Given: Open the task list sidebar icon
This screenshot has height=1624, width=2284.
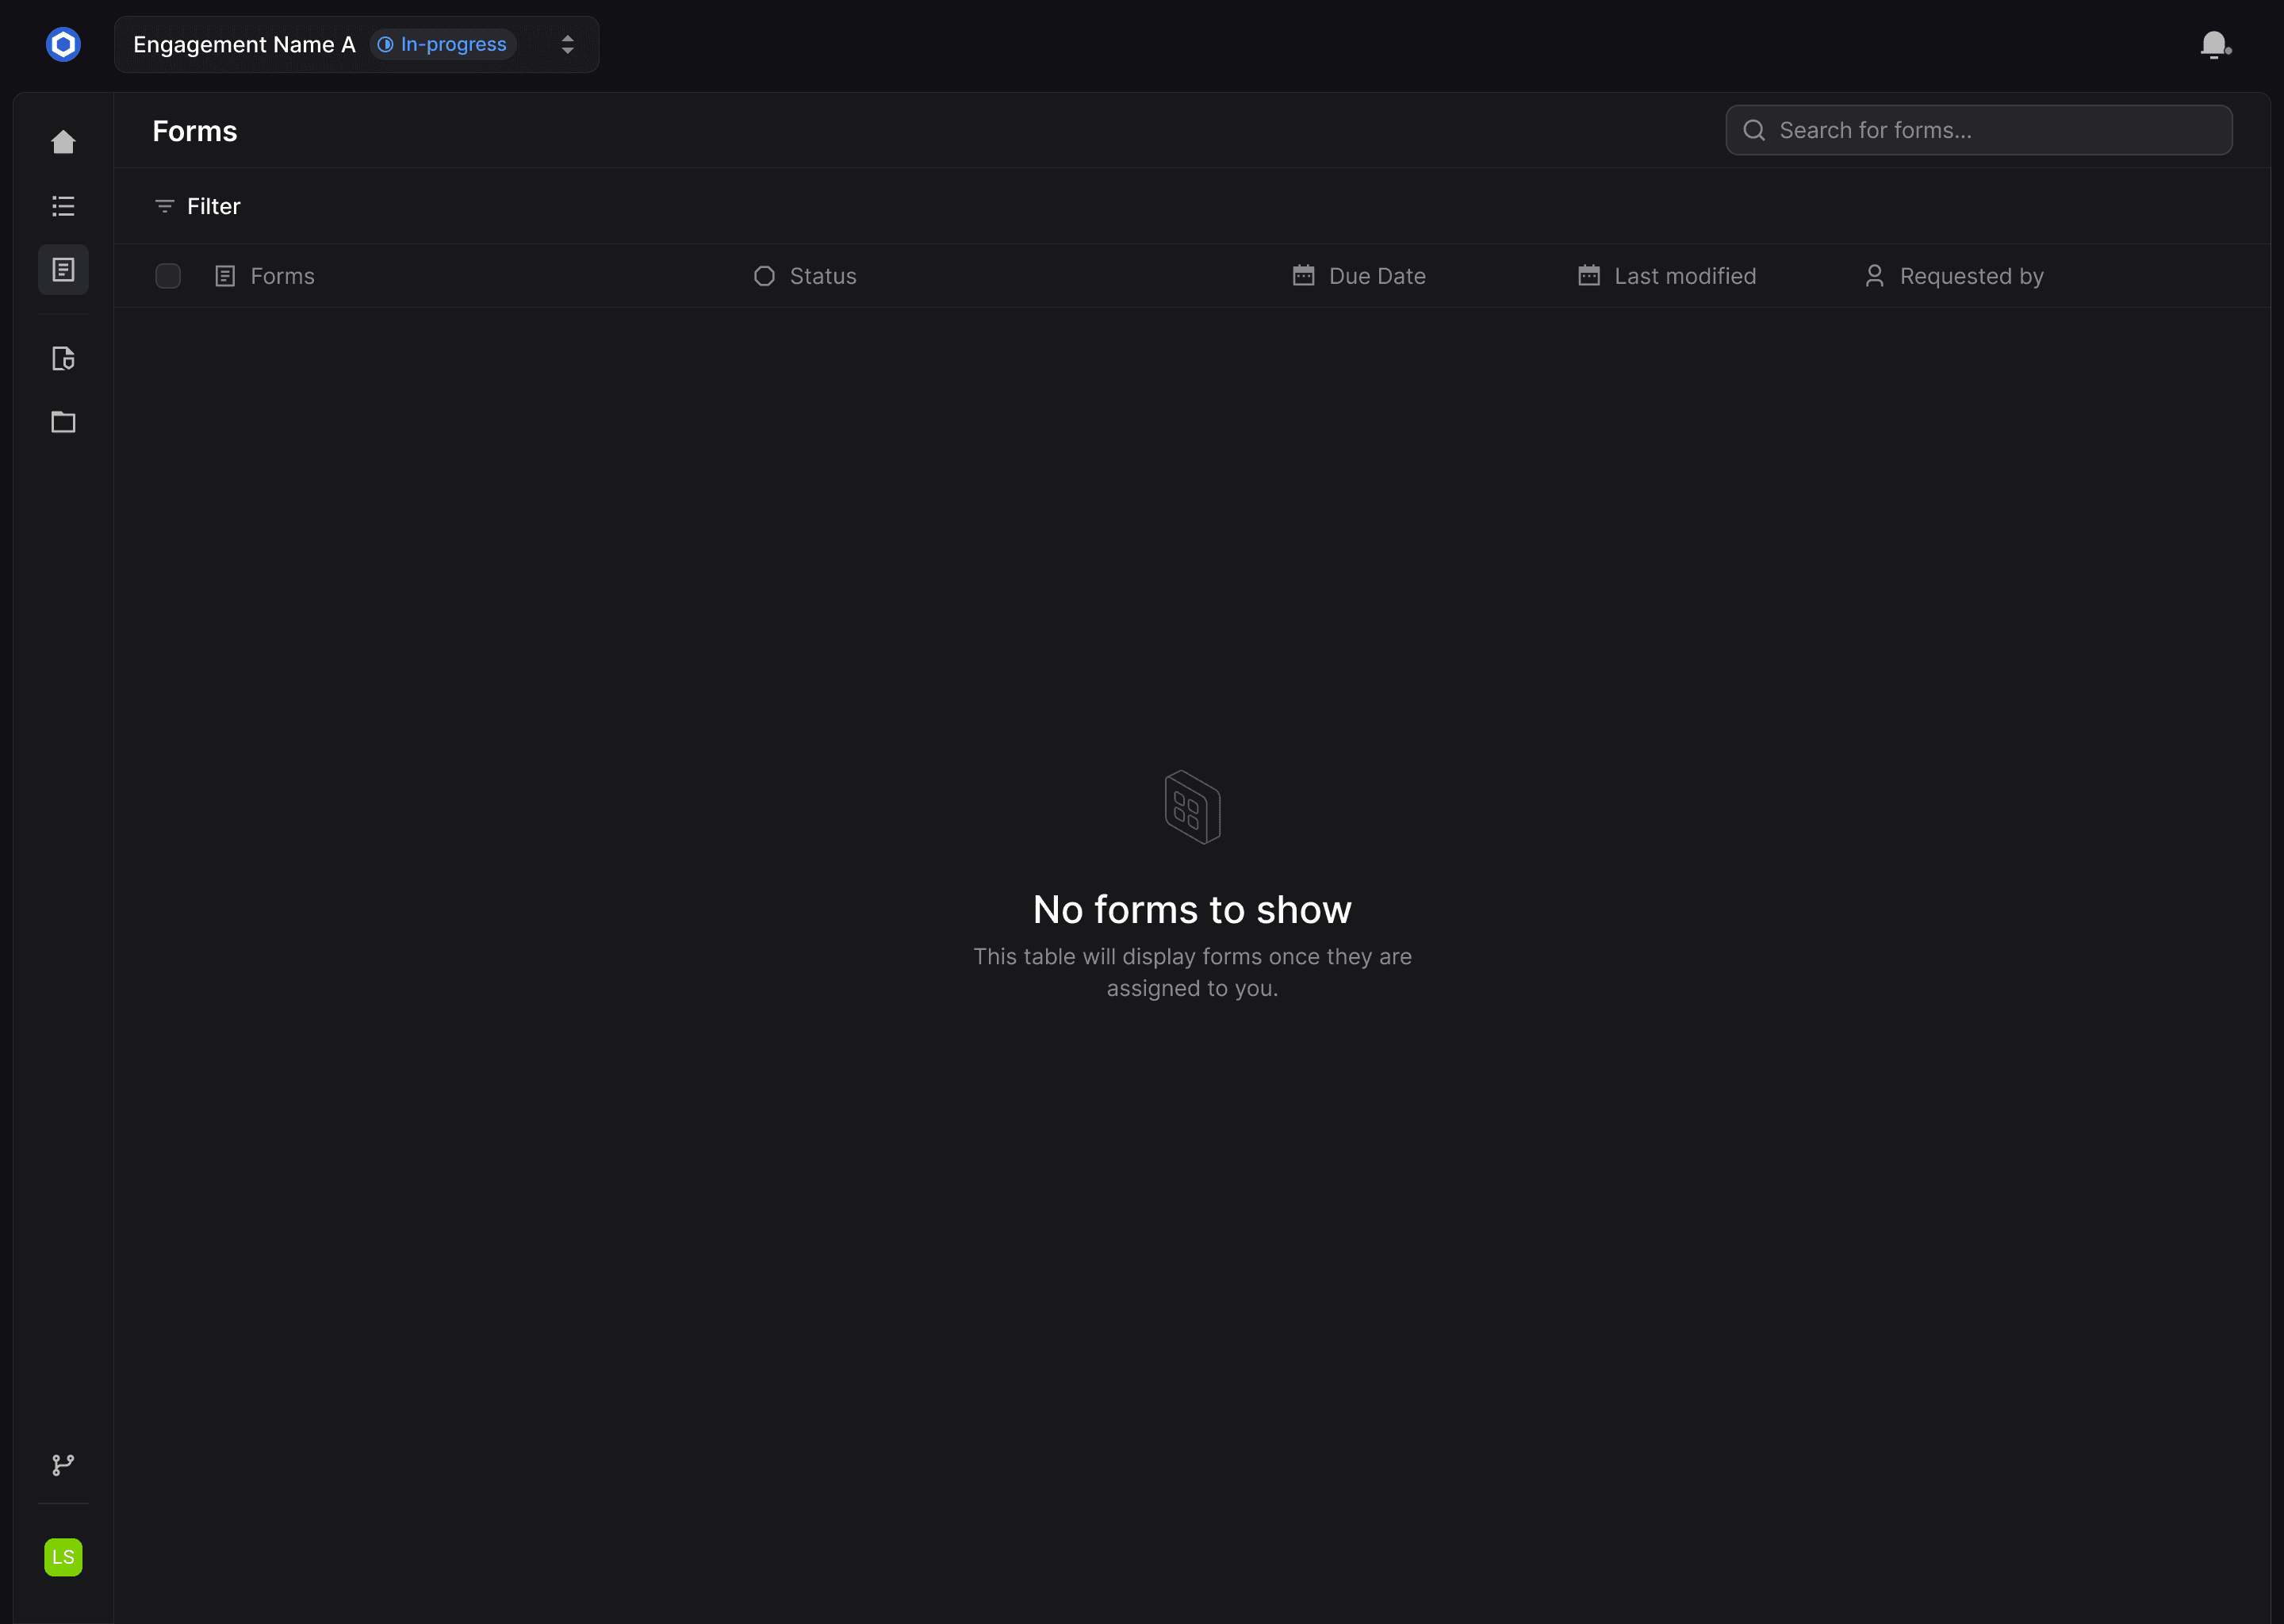Looking at the screenshot, I should [63, 206].
